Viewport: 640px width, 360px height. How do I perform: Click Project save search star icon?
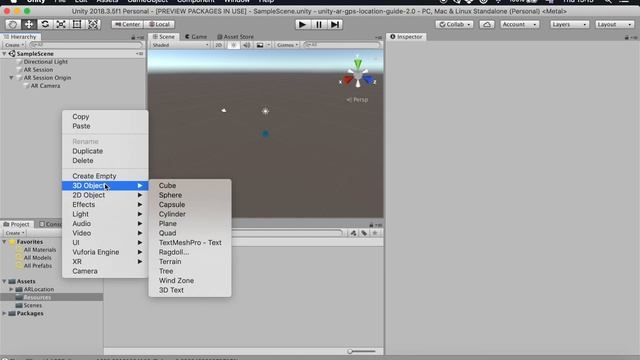375,233
